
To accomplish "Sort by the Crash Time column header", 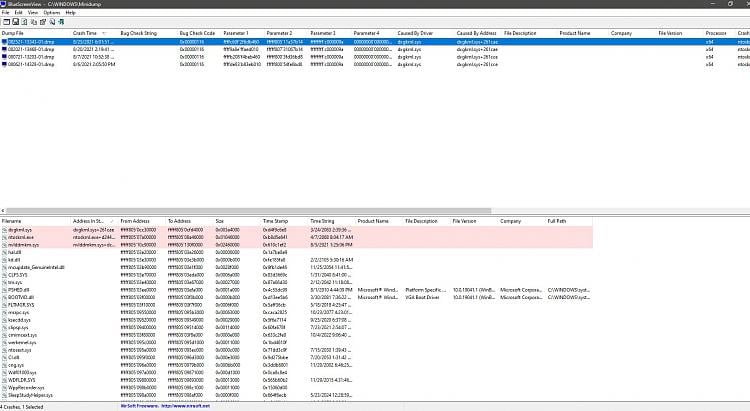I will tap(95, 33).
